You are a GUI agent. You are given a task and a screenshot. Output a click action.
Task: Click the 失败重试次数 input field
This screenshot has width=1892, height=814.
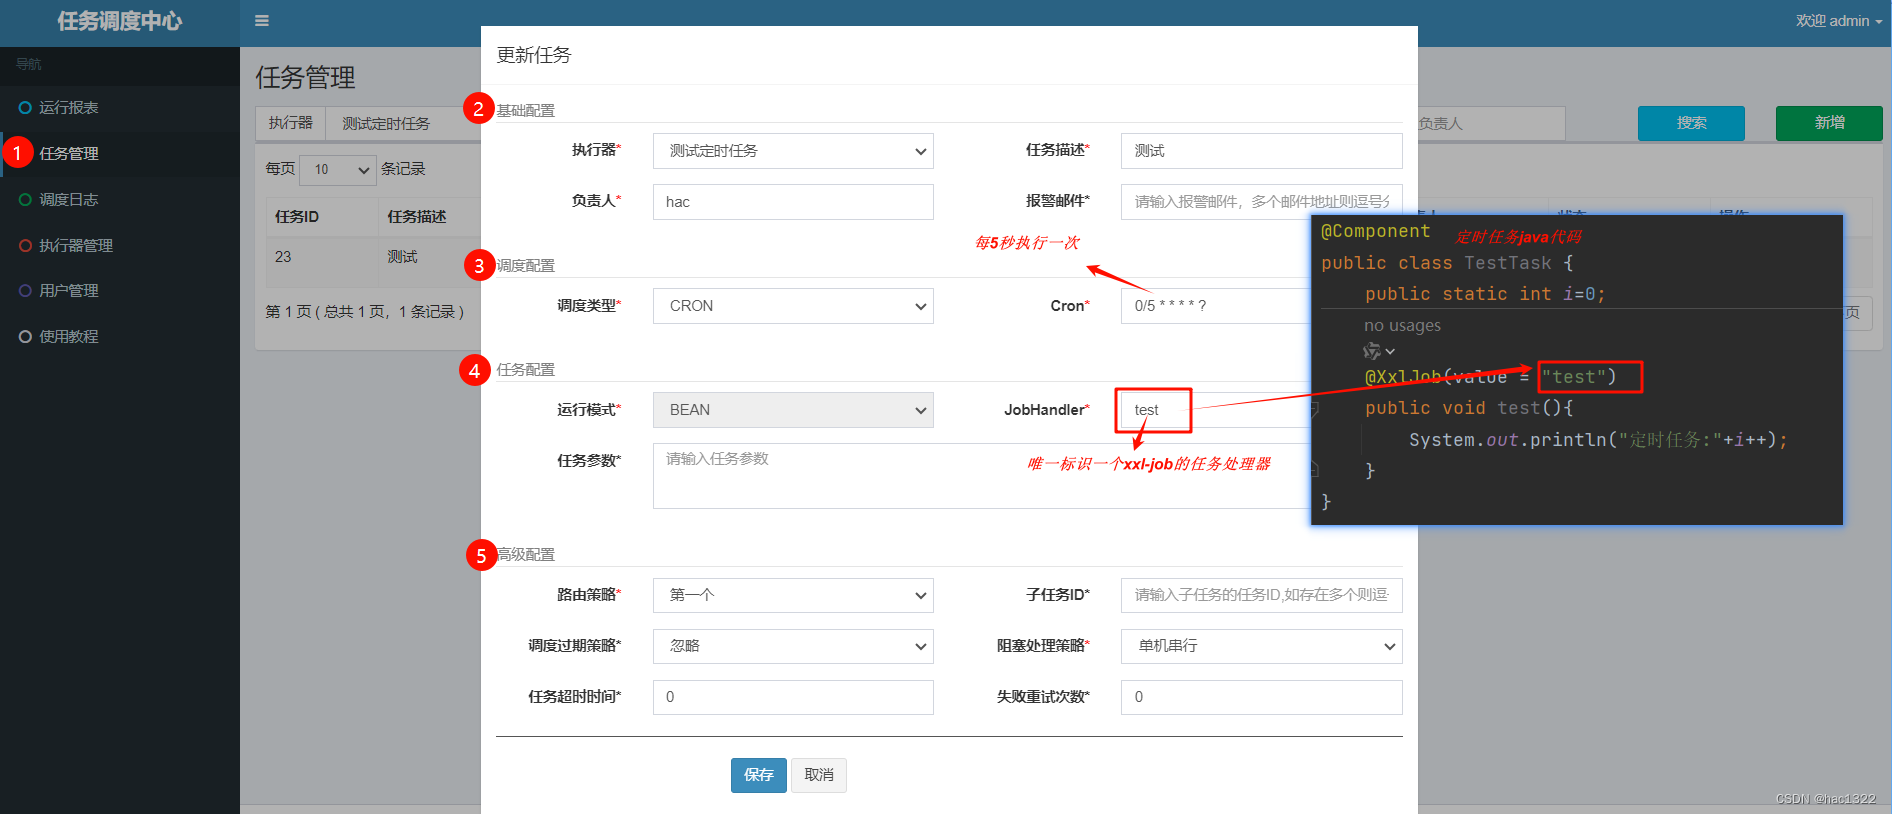click(x=1261, y=697)
